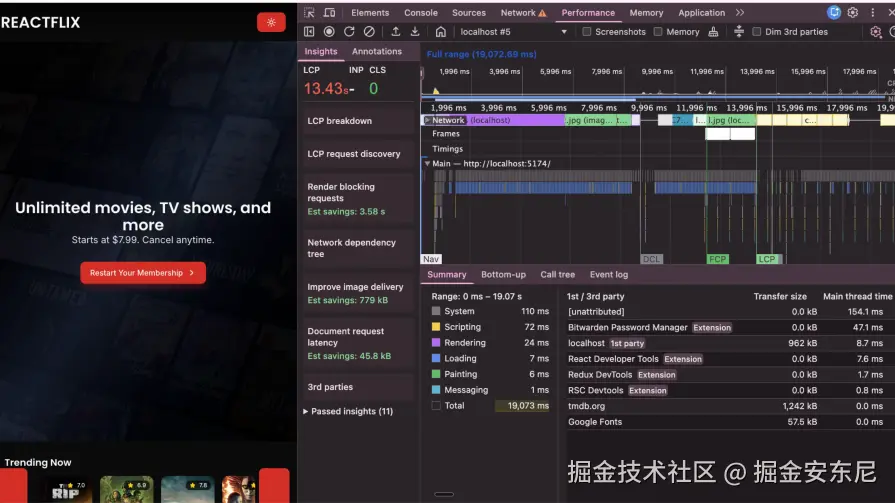Upload a saved profile with the upload icon
The height and width of the screenshot is (503, 895).
click(x=396, y=32)
